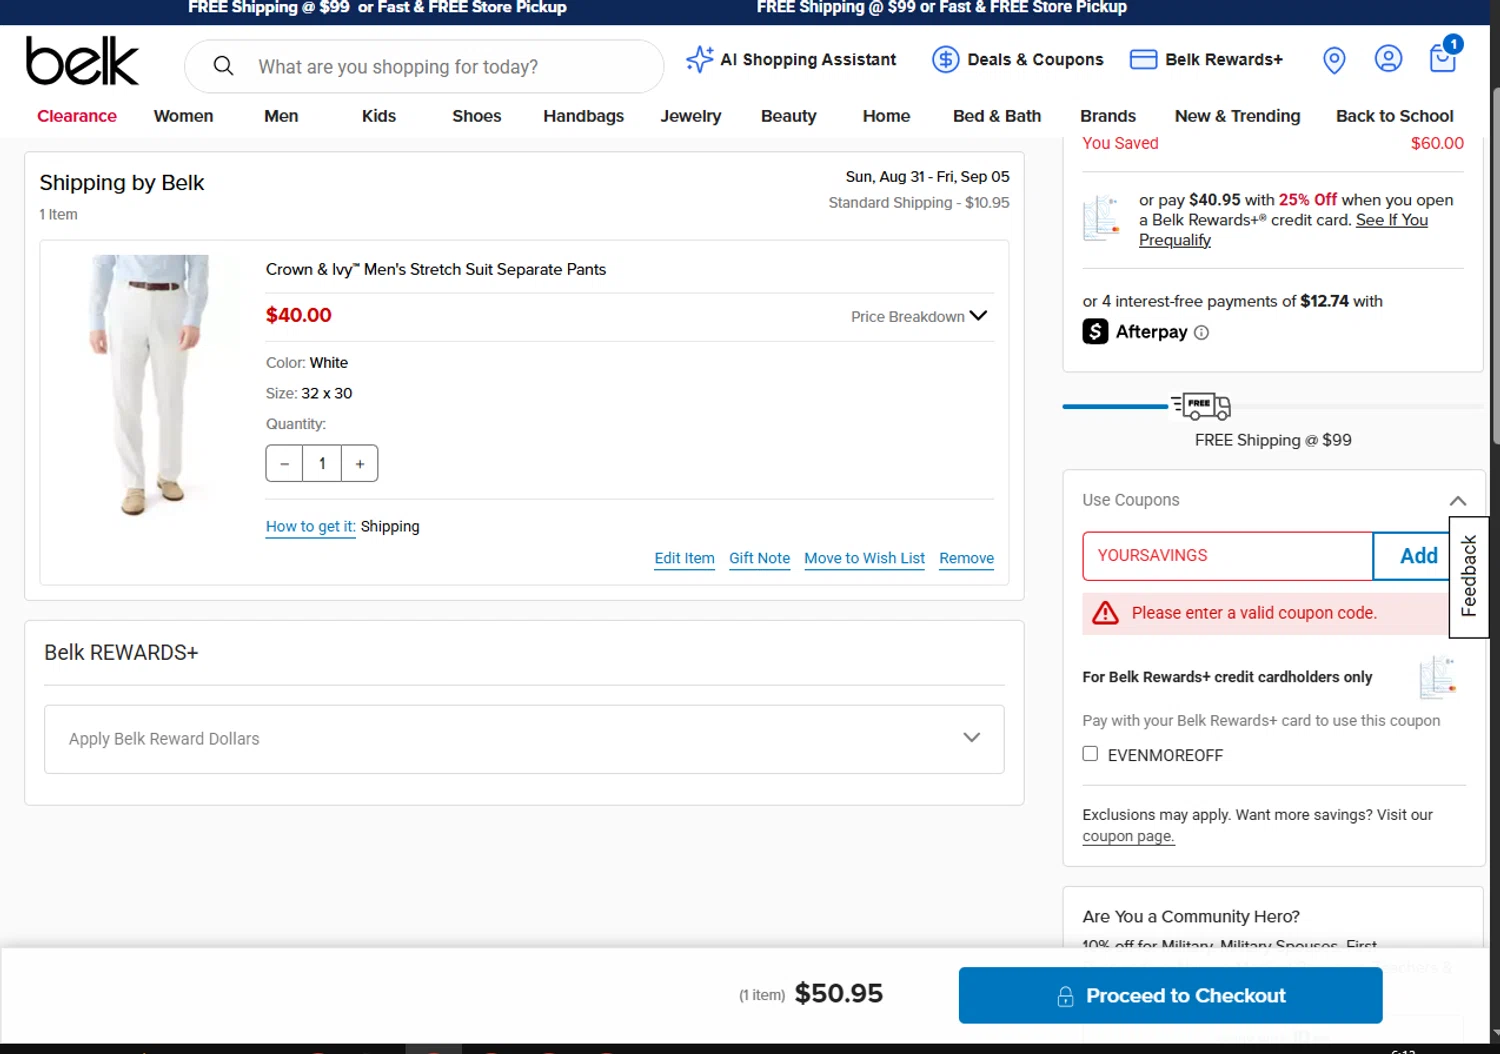
Task: Click the coupon code input field
Action: (x=1227, y=556)
